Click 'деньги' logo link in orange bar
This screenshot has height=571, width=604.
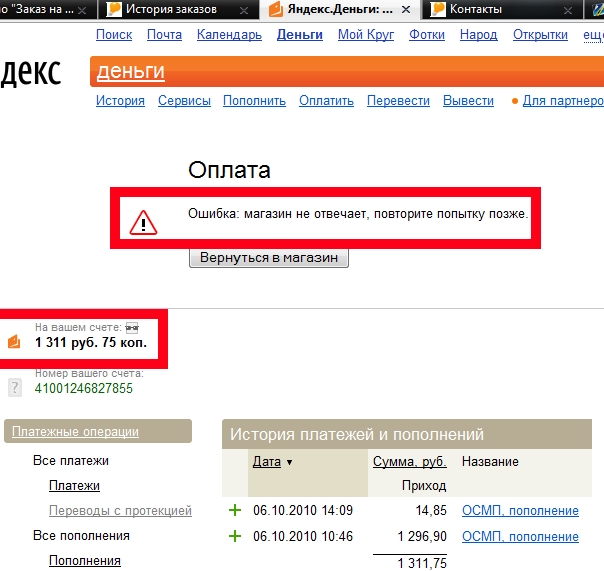click(x=131, y=72)
